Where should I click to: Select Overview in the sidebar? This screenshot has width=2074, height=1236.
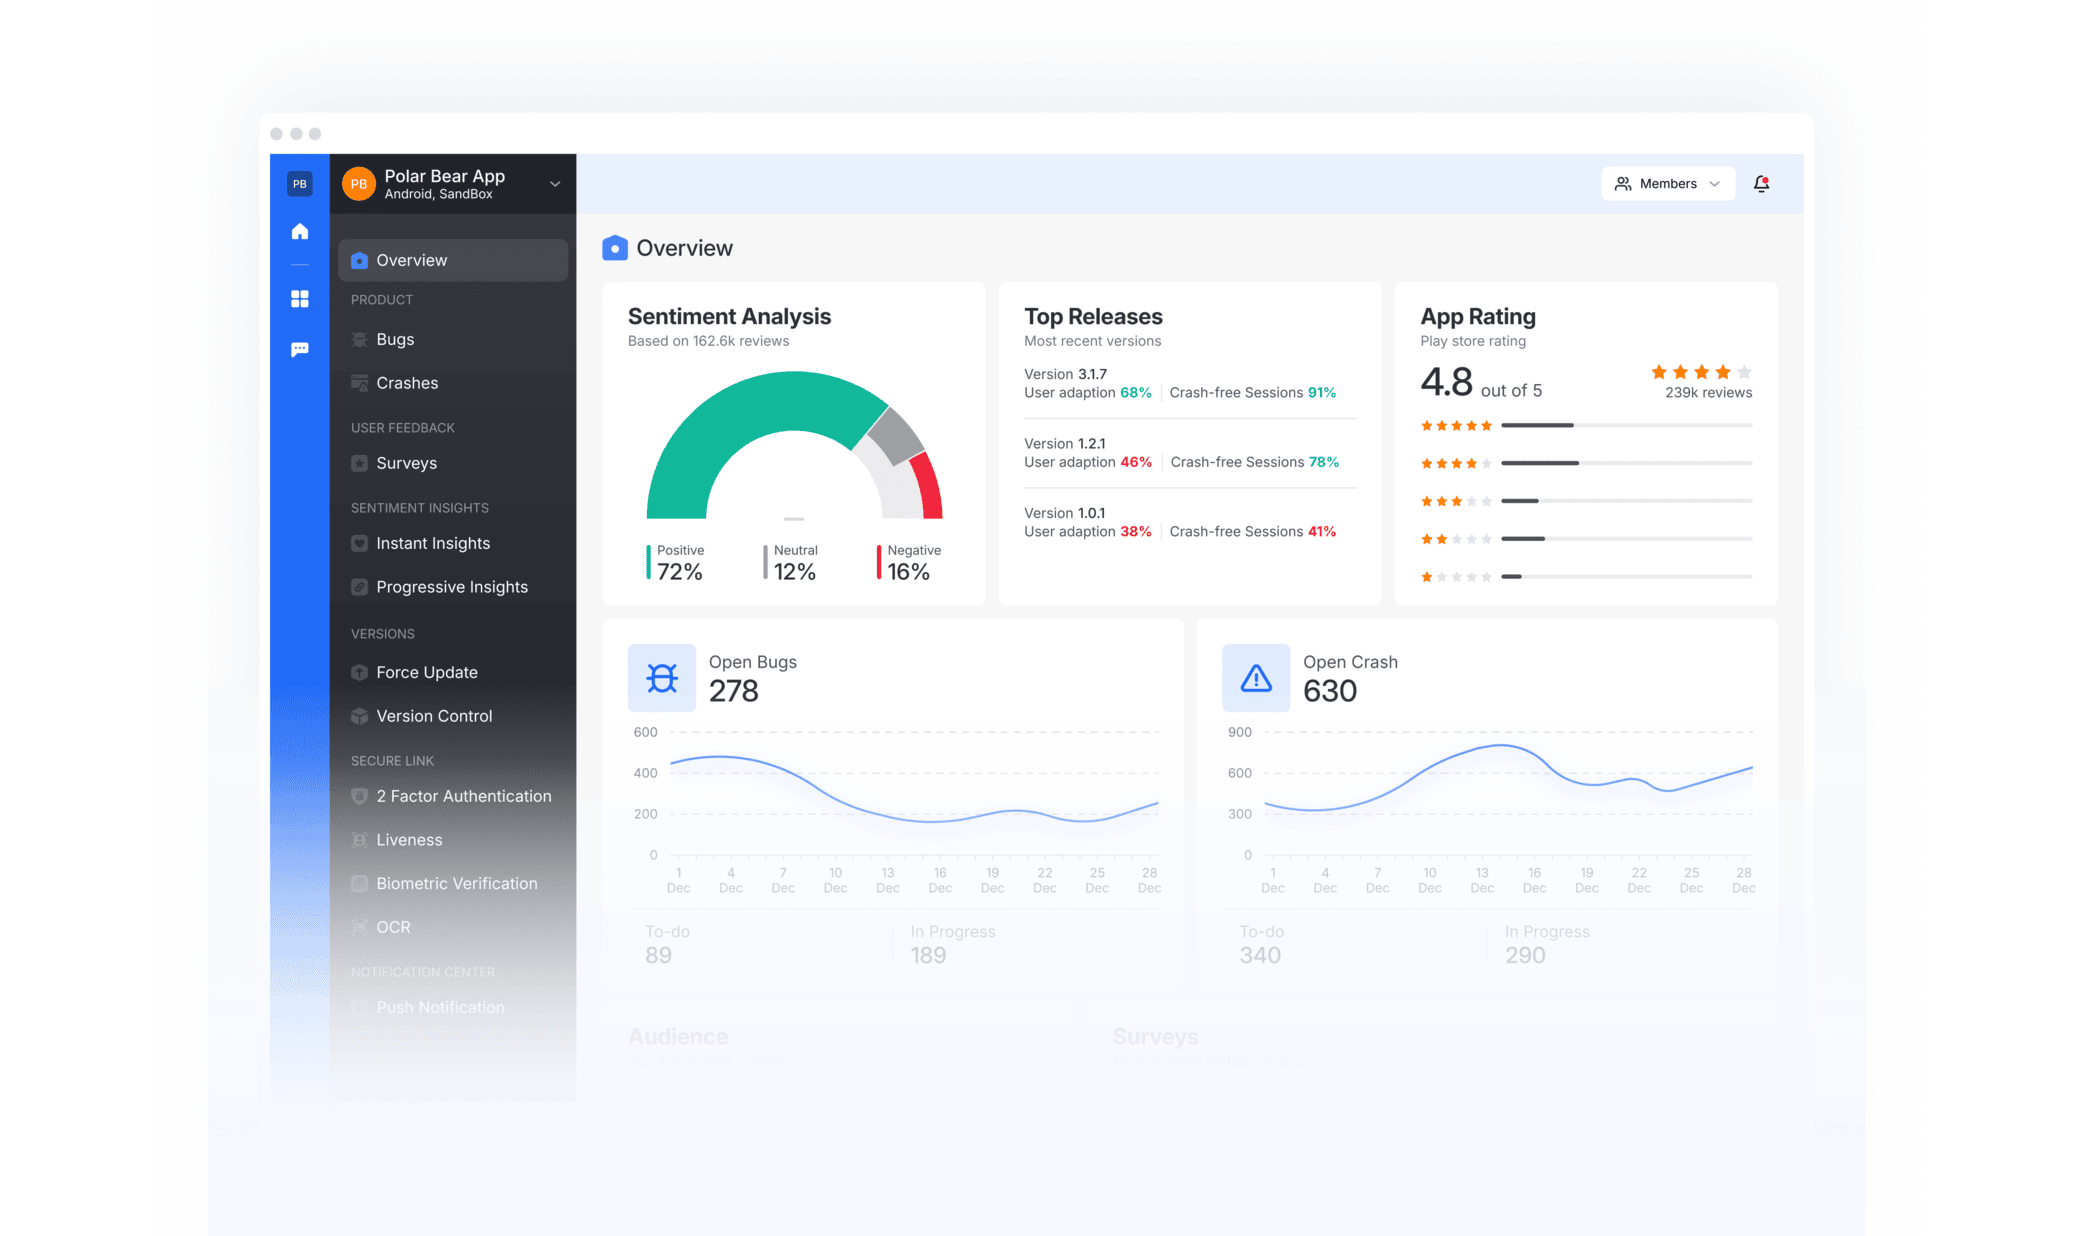pos(453,260)
